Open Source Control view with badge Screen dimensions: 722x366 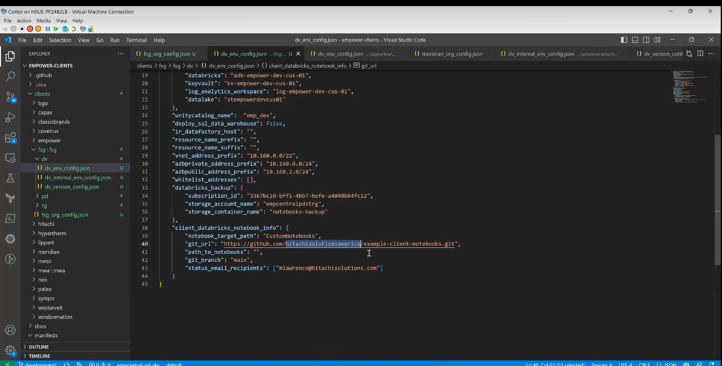10,97
